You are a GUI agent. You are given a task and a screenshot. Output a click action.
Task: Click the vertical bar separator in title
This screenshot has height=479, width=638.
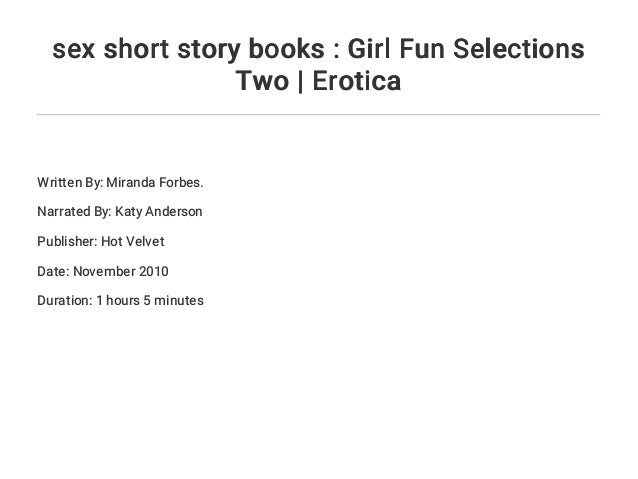coord(300,81)
